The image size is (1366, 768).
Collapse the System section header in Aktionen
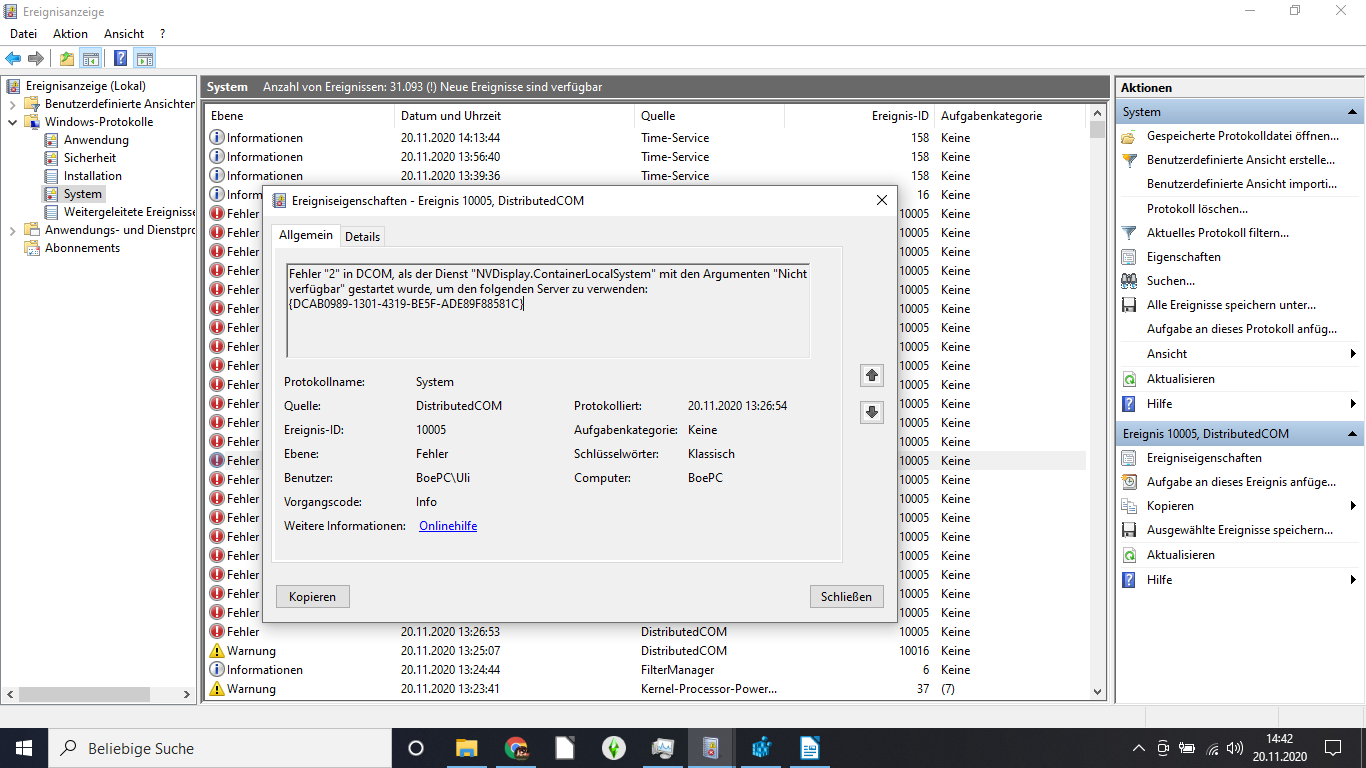click(x=1353, y=112)
